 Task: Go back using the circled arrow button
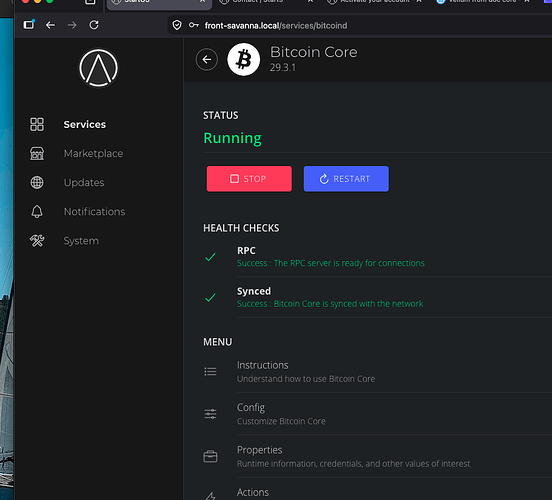207,60
